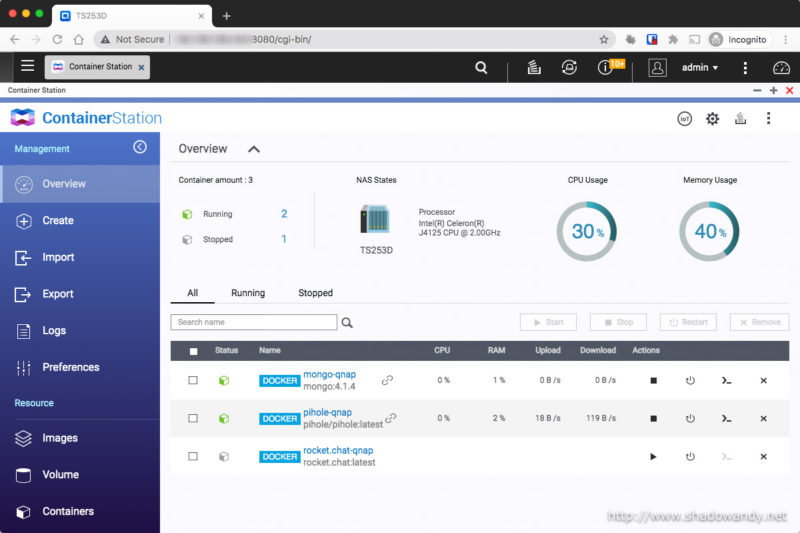The width and height of the screenshot is (800, 533).
Task: Click the search magnifier in QTS toolbar
Action: click(x=481, y=68)
